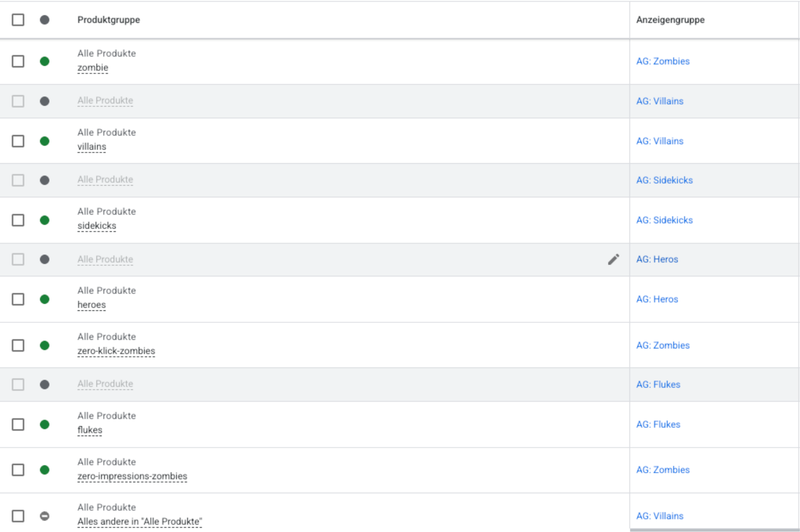Open the AG: Zombies link in zero-impressions-zombies row
The image size is (800, 532).
663,470
